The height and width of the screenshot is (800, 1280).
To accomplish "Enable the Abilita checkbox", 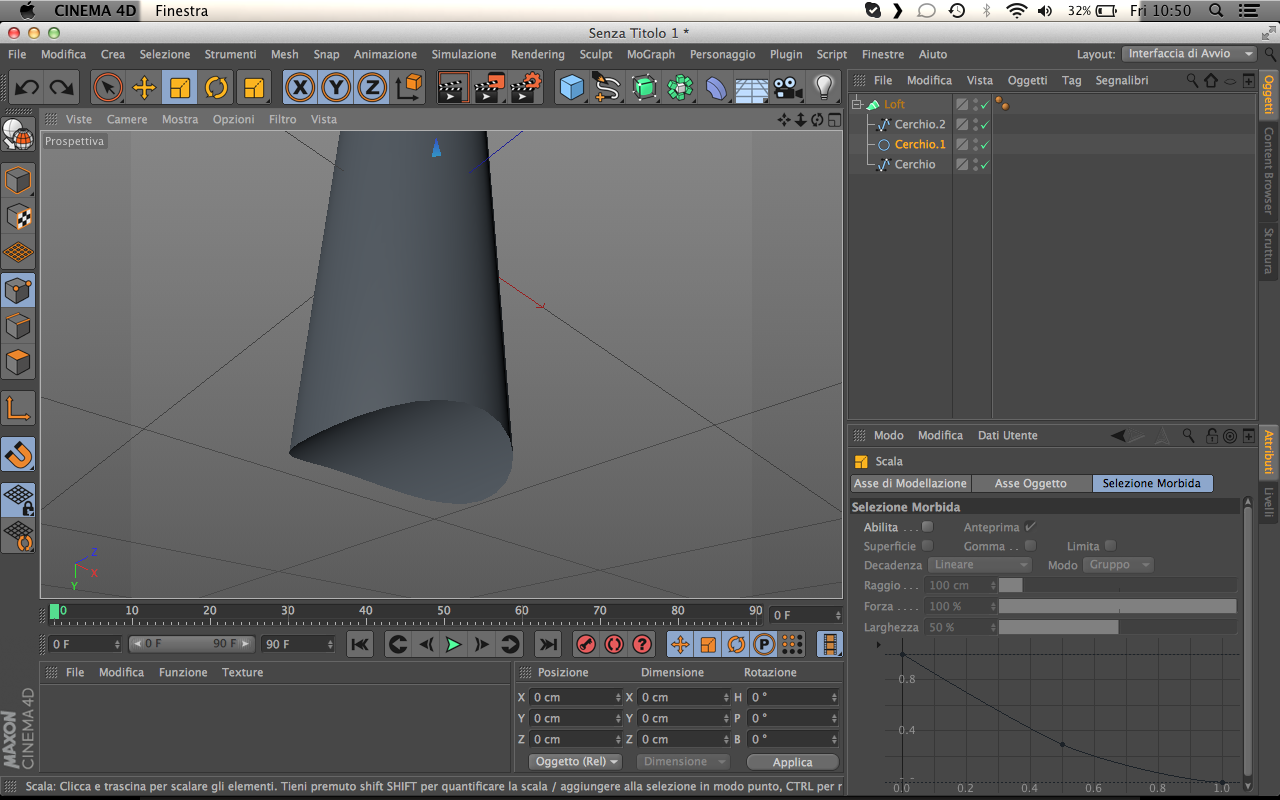I will 927,527.
